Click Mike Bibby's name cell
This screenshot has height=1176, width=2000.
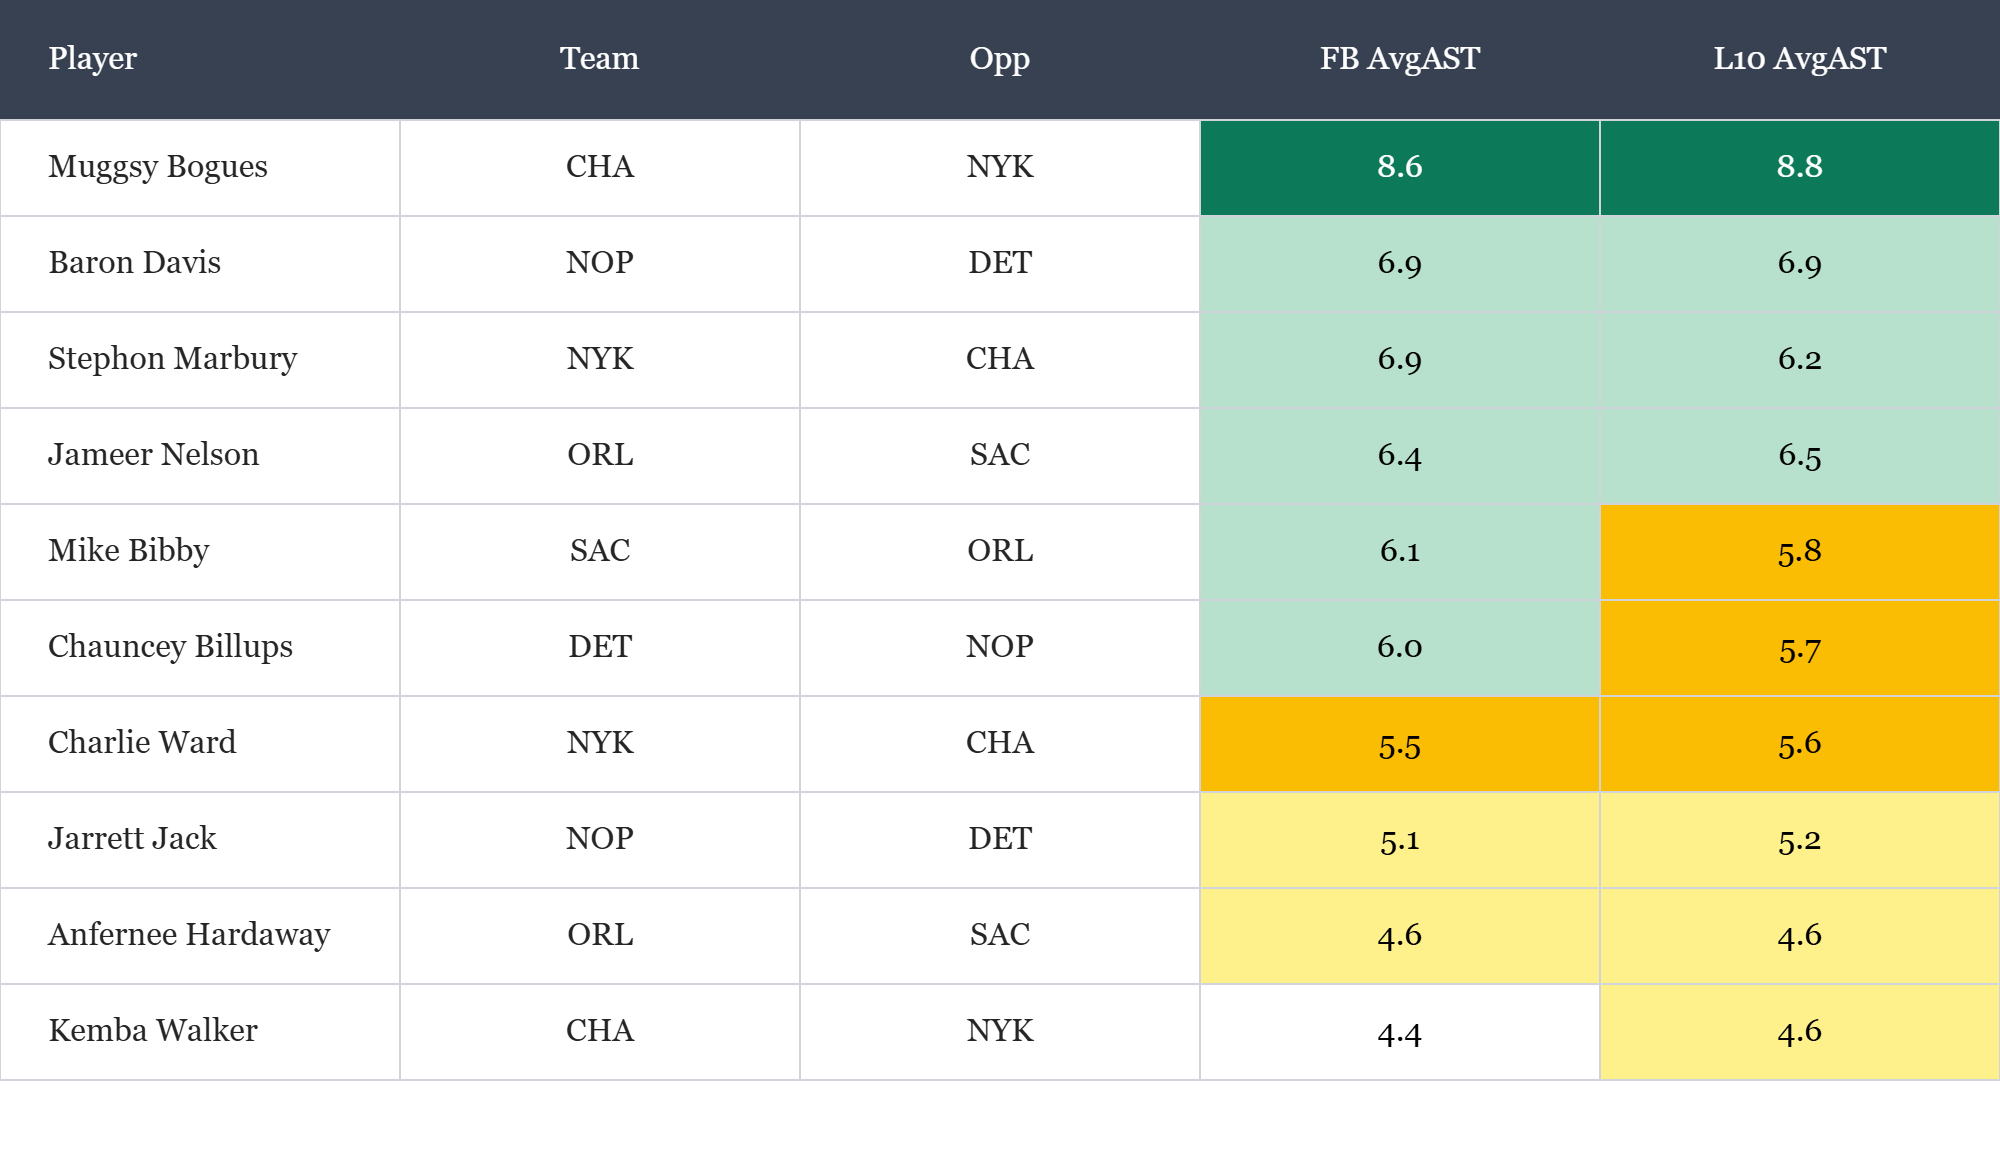pyautogui.click(x=129, y=551)
